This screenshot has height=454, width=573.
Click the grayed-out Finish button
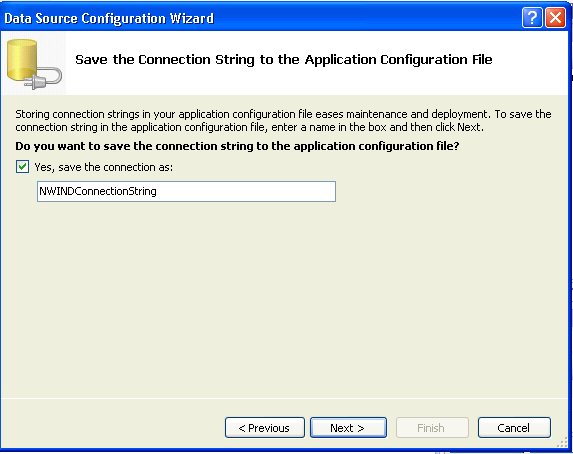(x=432, y=428)
